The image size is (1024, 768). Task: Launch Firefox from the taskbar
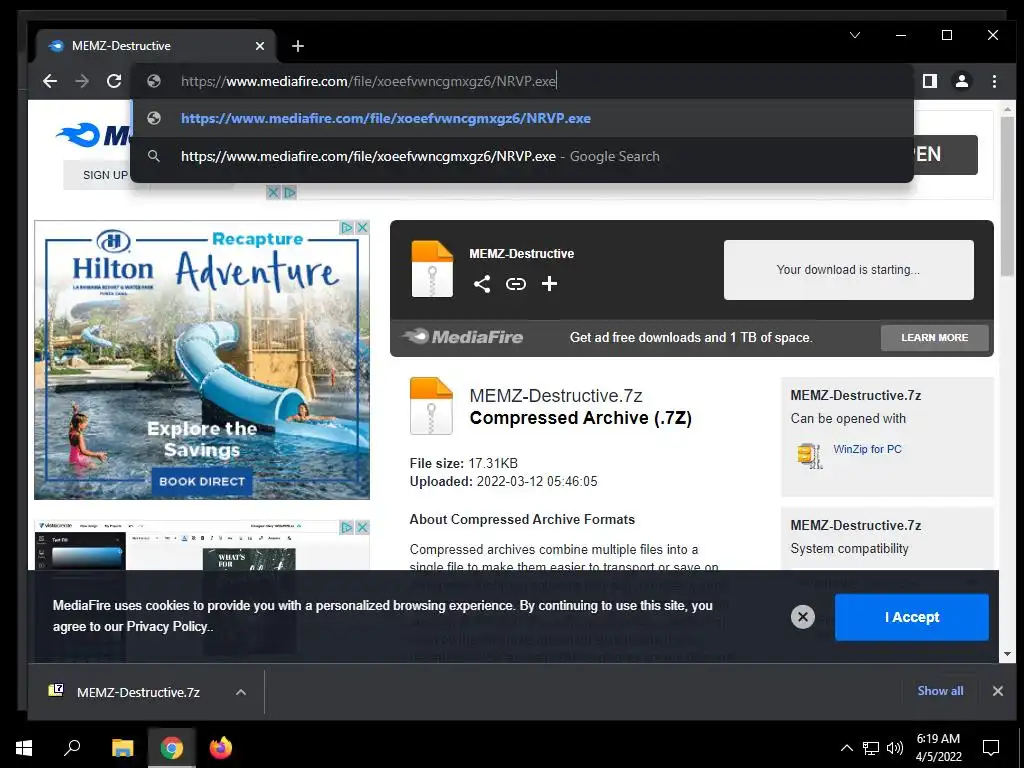click(x=221, y=747)
